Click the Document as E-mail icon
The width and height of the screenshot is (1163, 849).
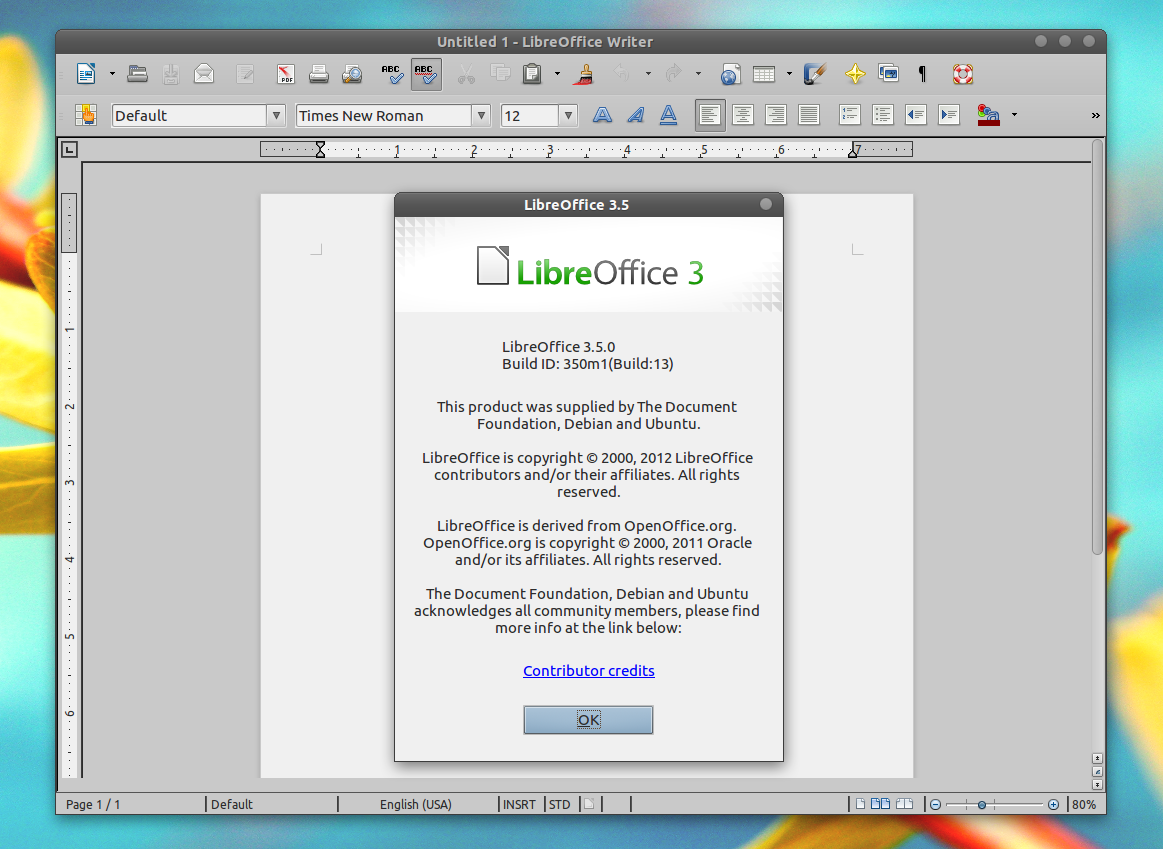pyautogui.click(x=204, y=73)
